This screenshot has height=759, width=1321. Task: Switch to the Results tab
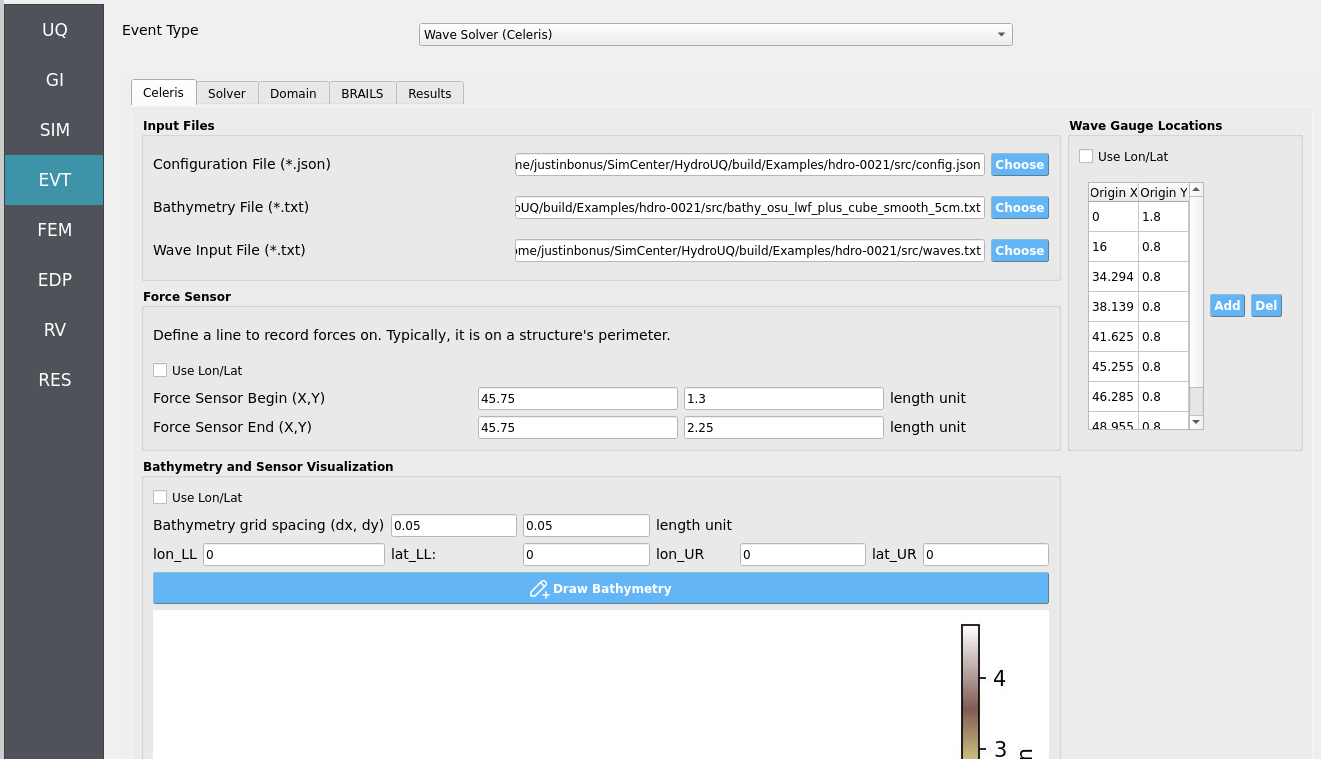[430, 93]
